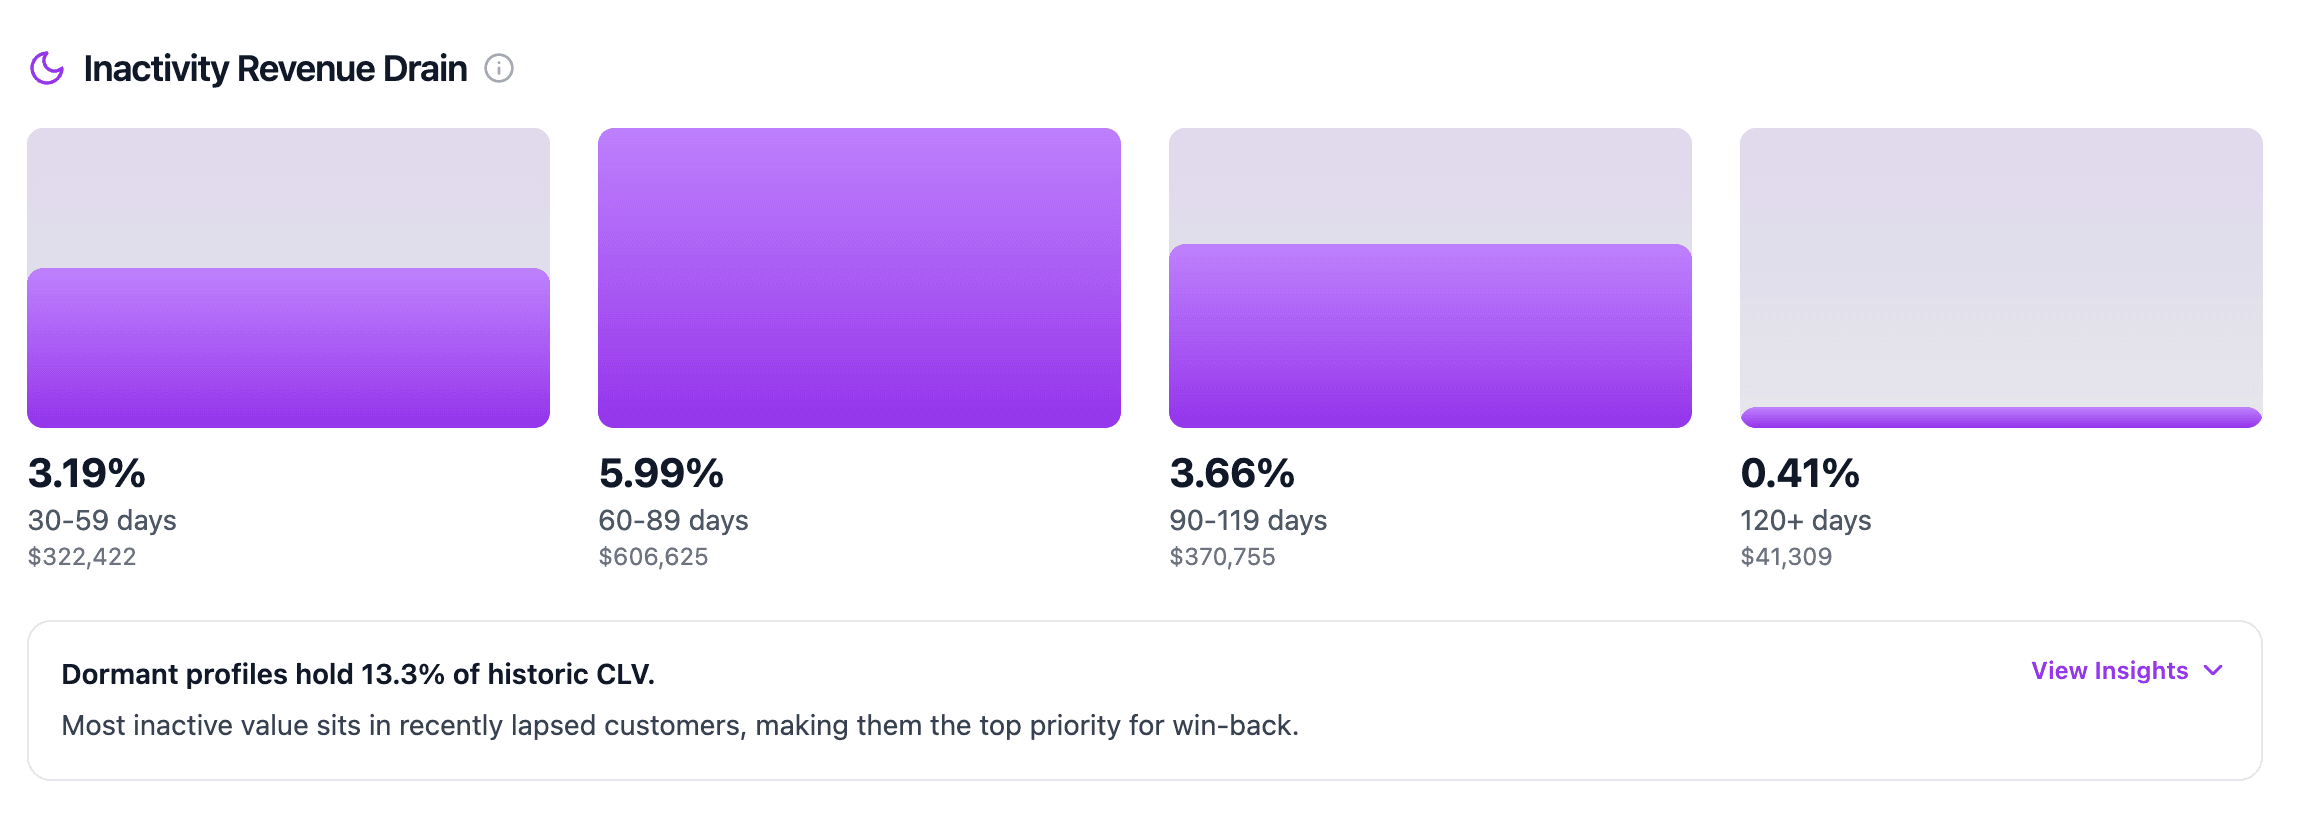Viewport: 2302px width, 816px height.
Task: Click the thin 120+ days bar
Action: [2001, 418]
